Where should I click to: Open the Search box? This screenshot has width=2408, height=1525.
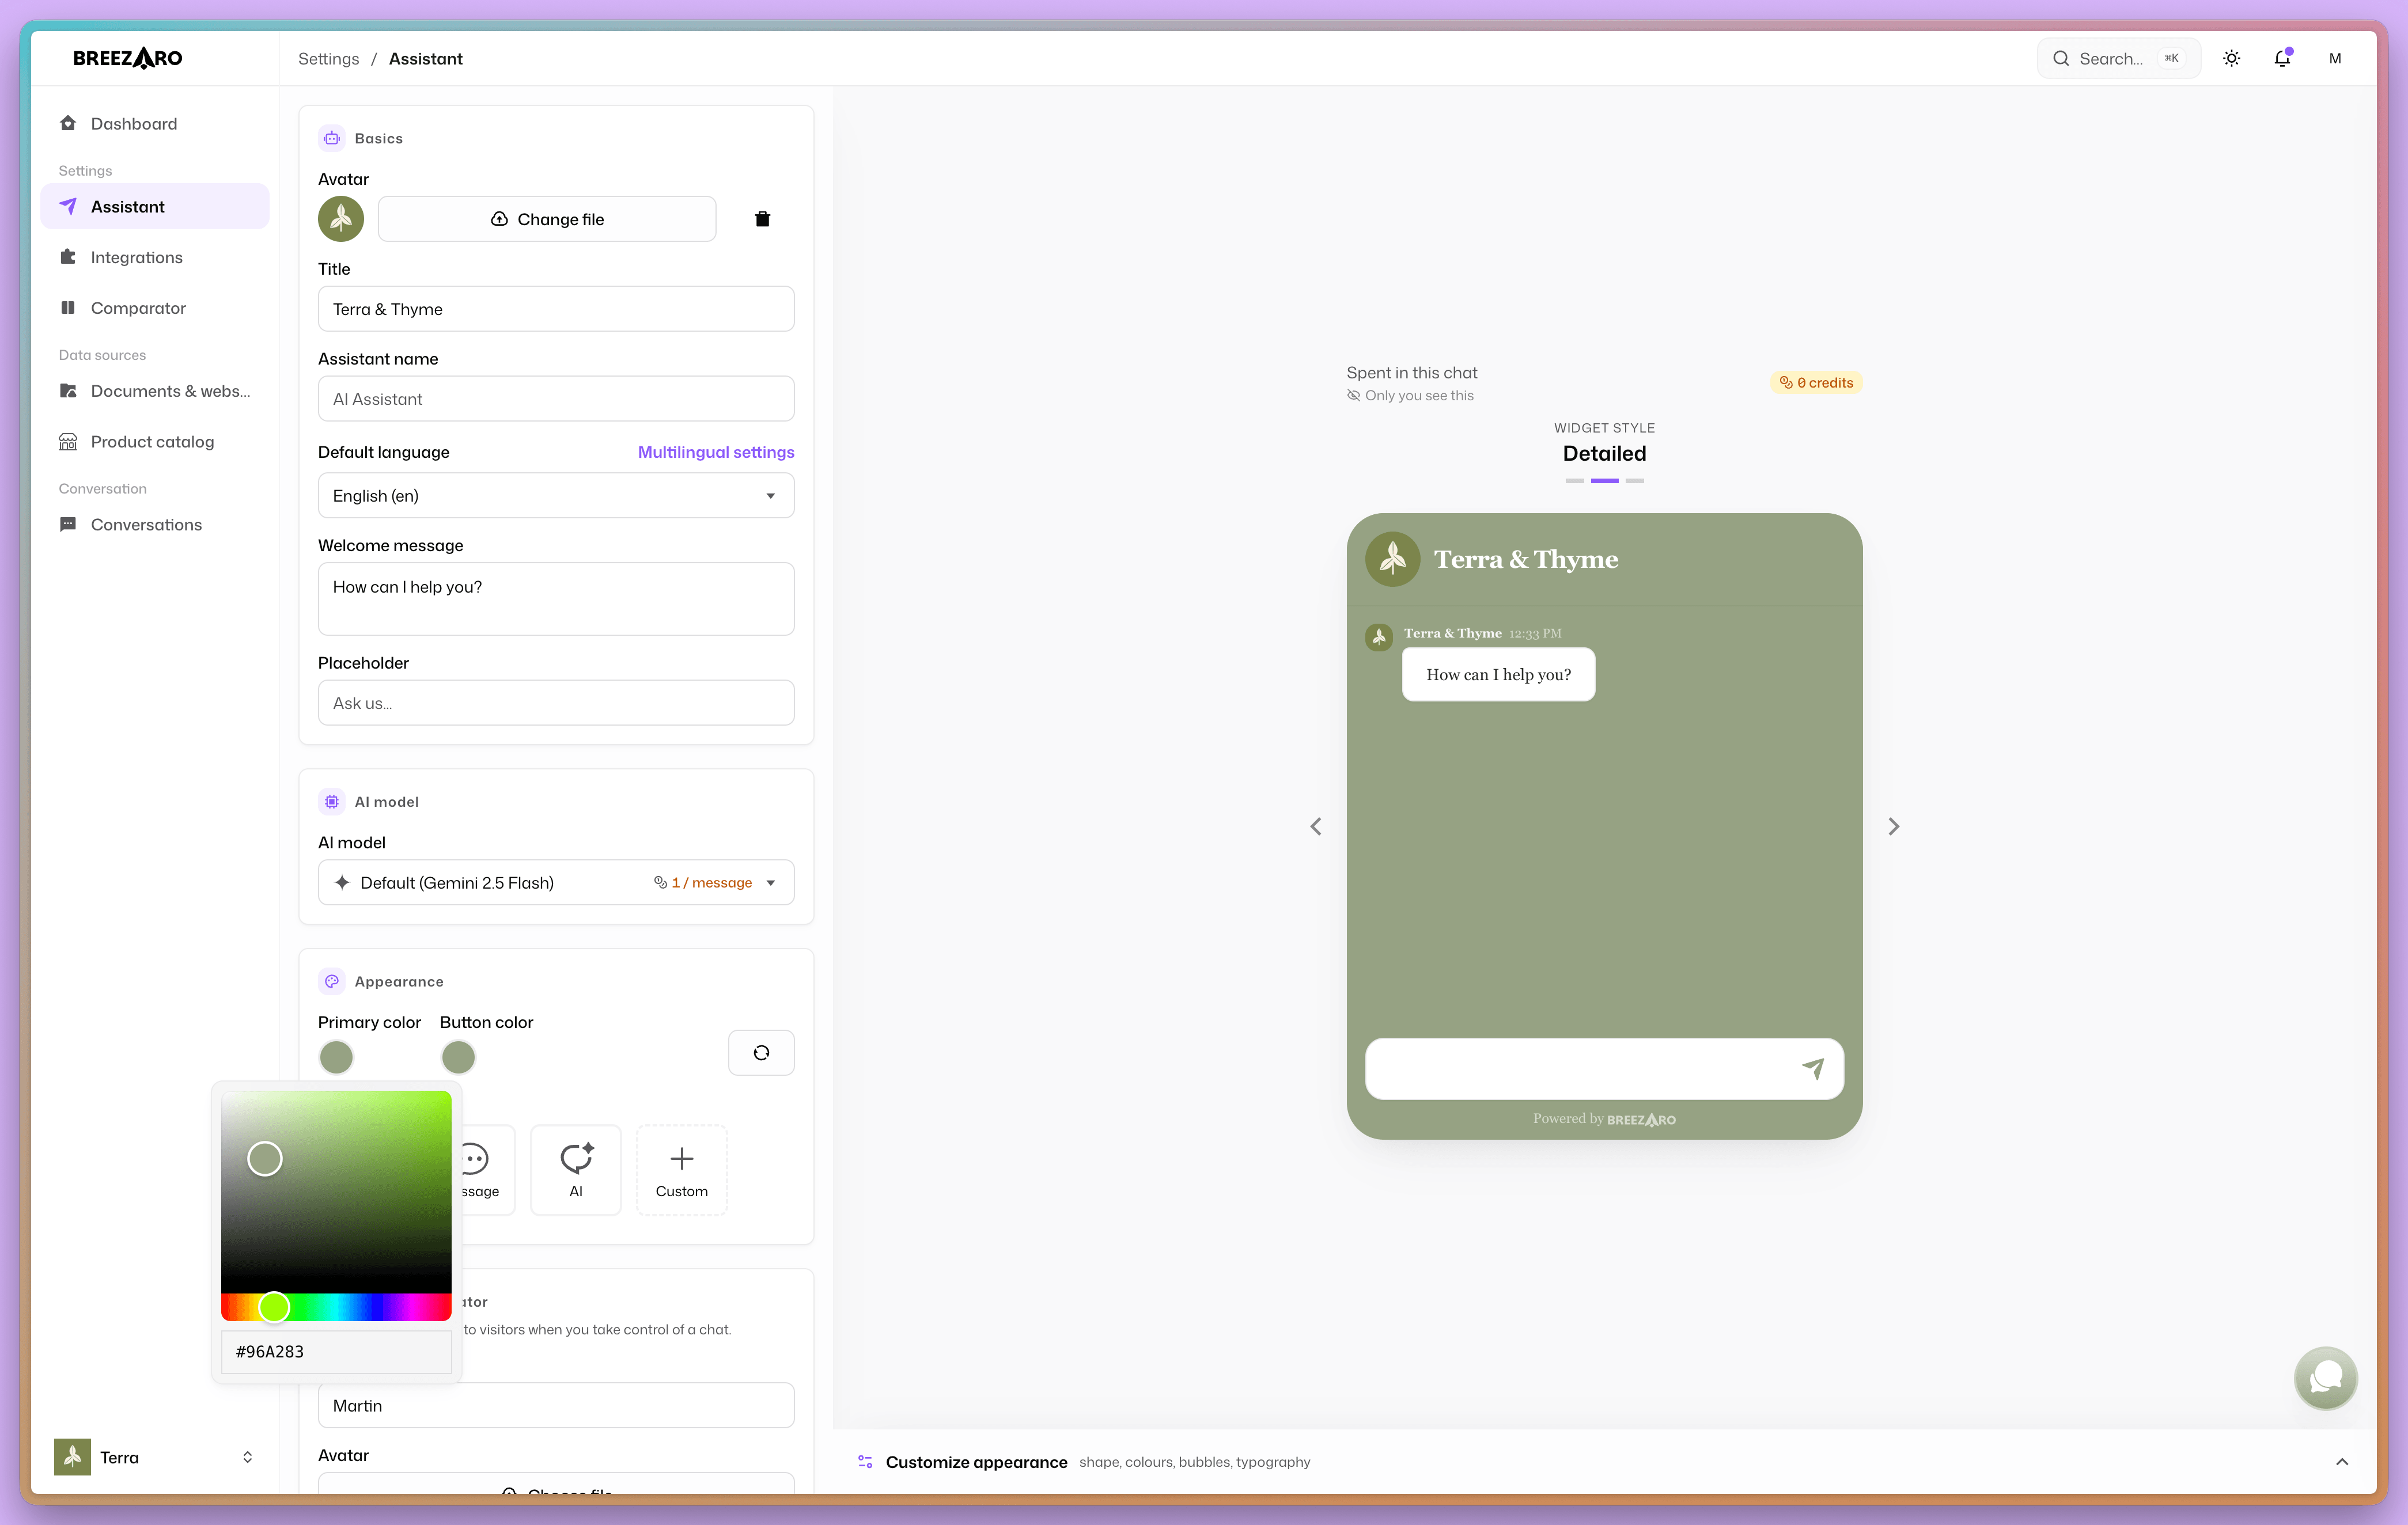pyautogui.click(x=2118, y=58)
